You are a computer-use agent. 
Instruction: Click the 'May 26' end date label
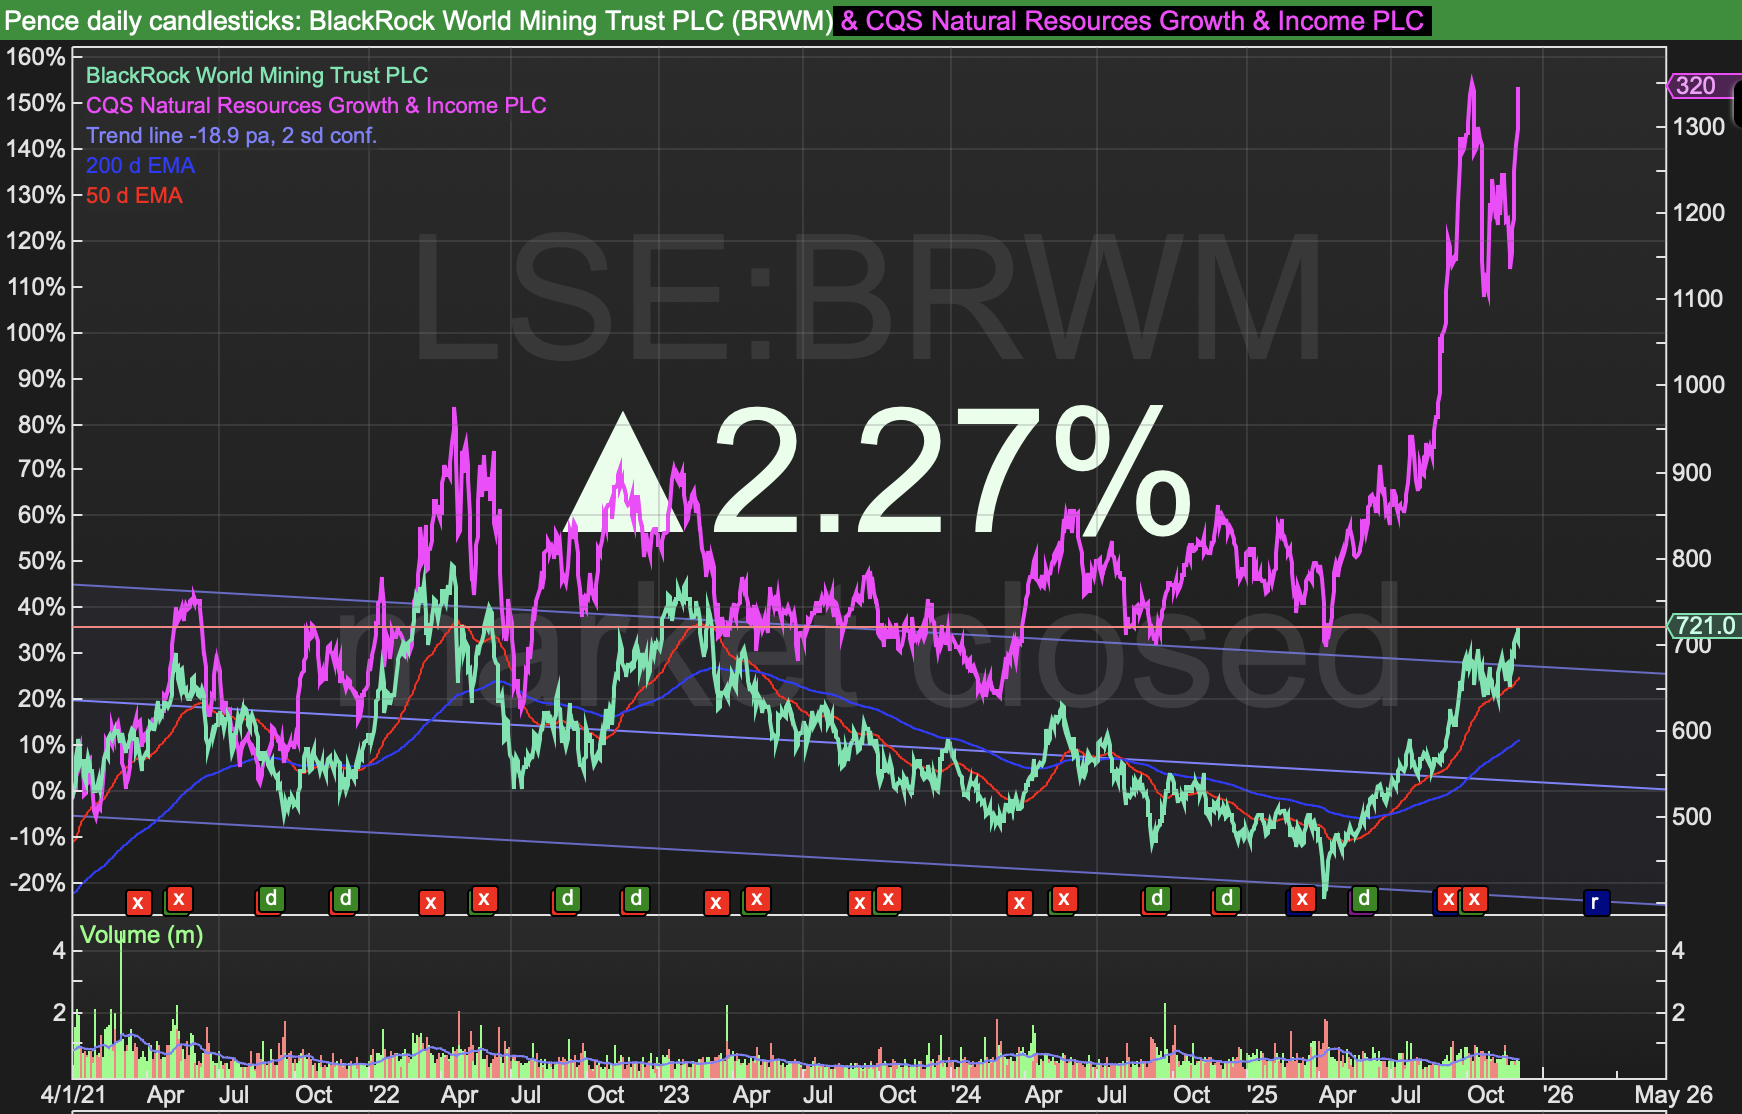[1674, 1095]
